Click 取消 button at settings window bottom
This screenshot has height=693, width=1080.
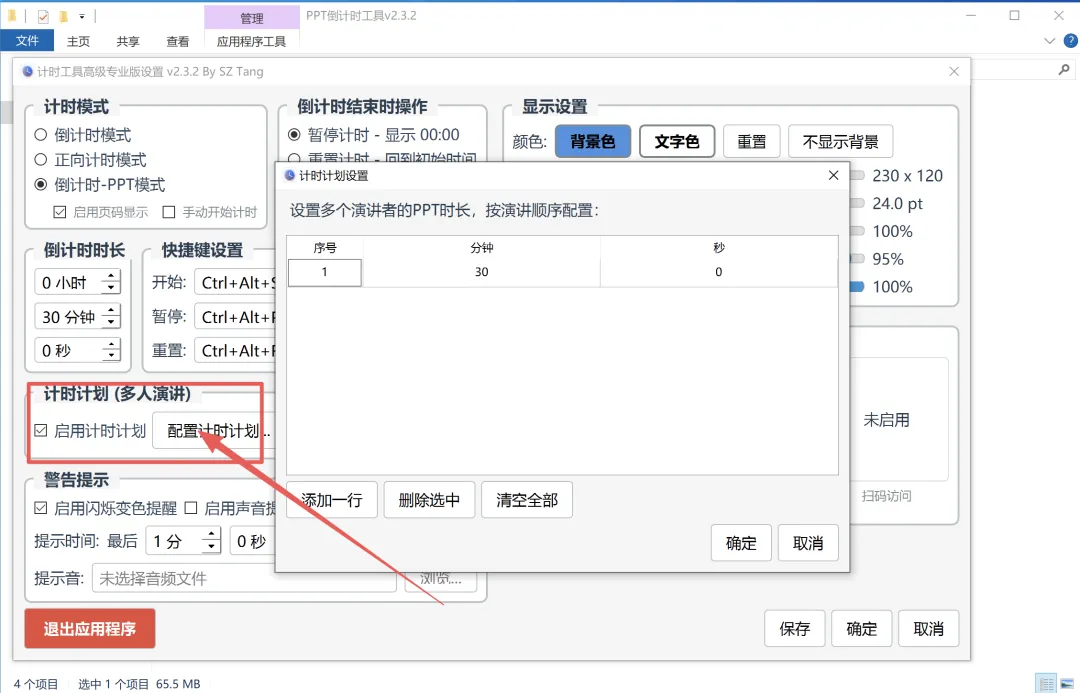click(928, 629)
